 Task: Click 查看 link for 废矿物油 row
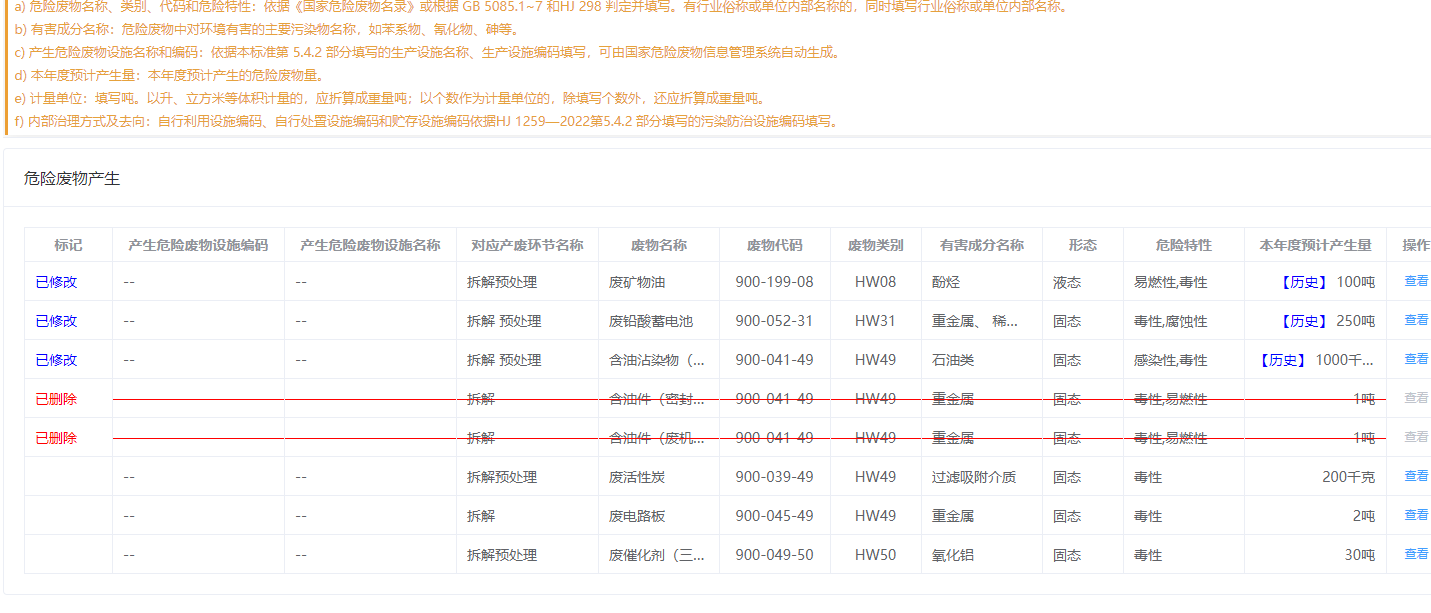1416,282
